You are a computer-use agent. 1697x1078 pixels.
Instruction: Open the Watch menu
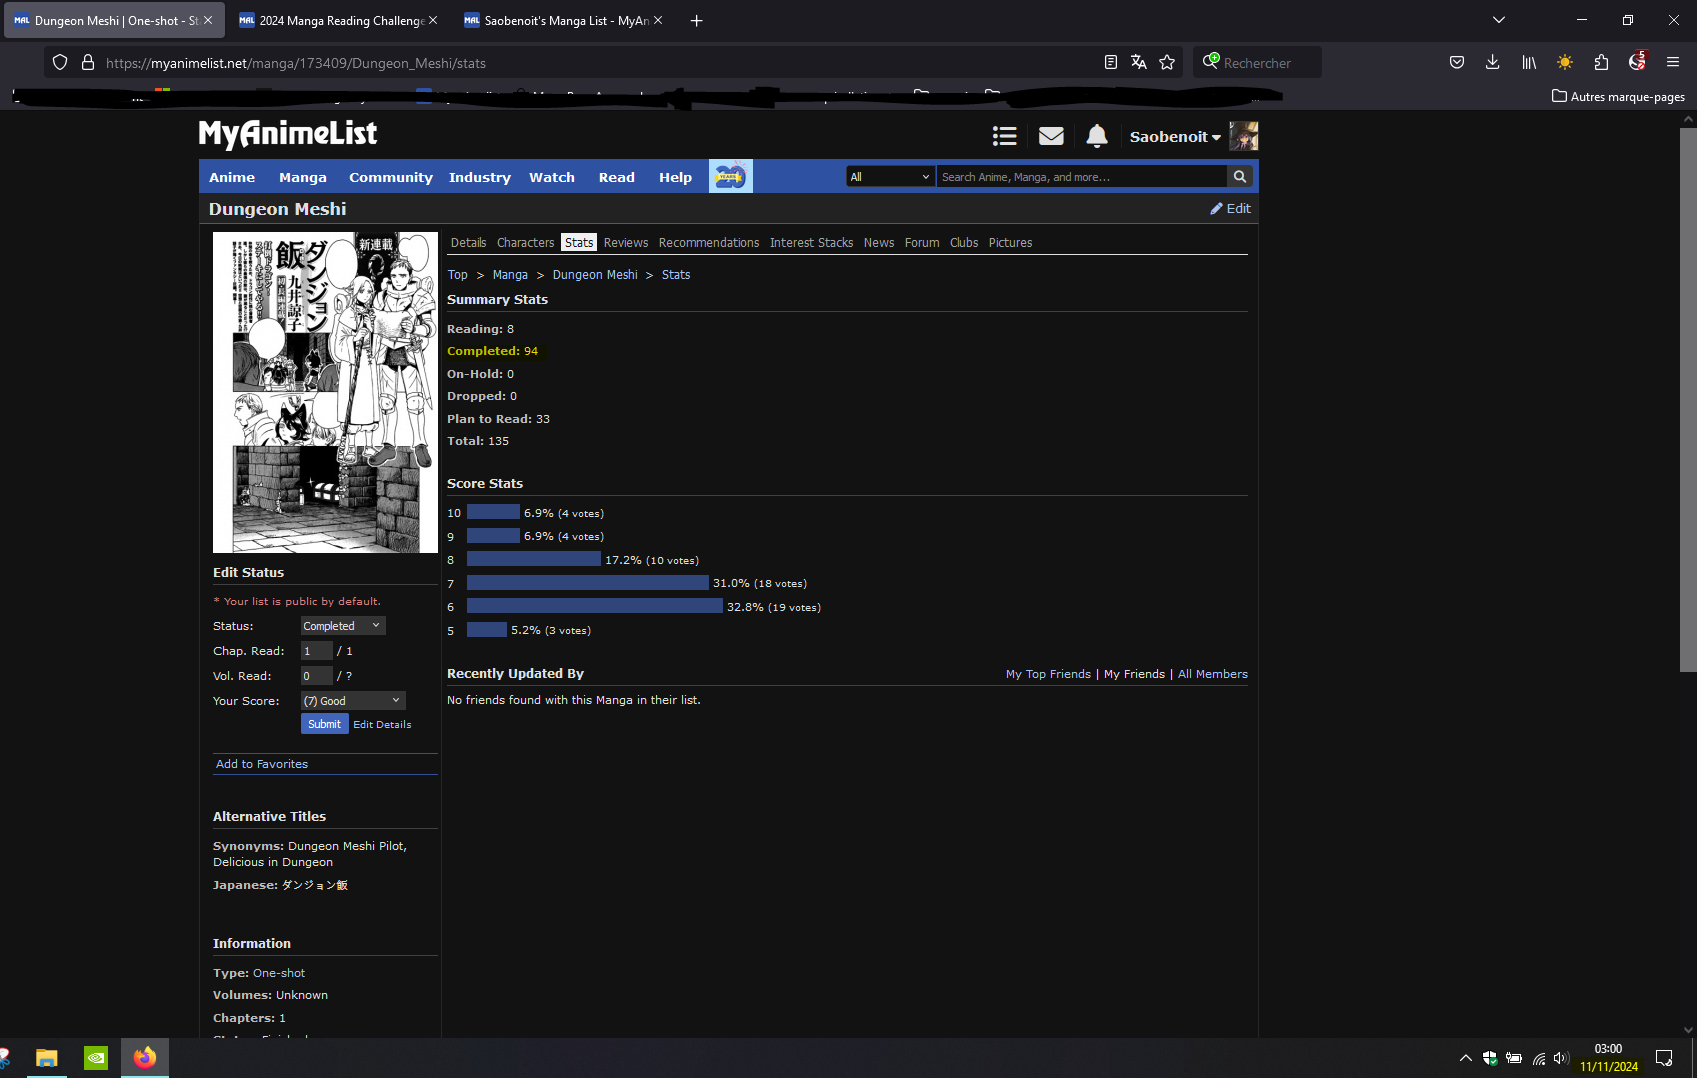(552, 177)
